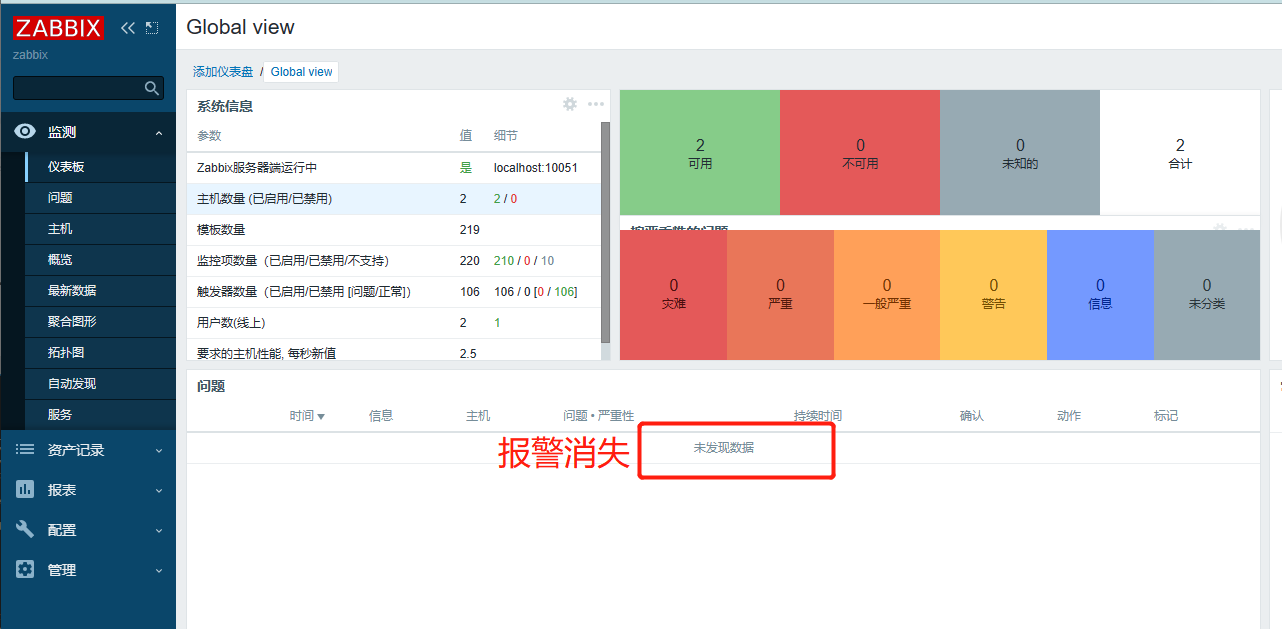Click 灾难 severity tile
Screen dimensions: 1282x629
tap(673, 294)
